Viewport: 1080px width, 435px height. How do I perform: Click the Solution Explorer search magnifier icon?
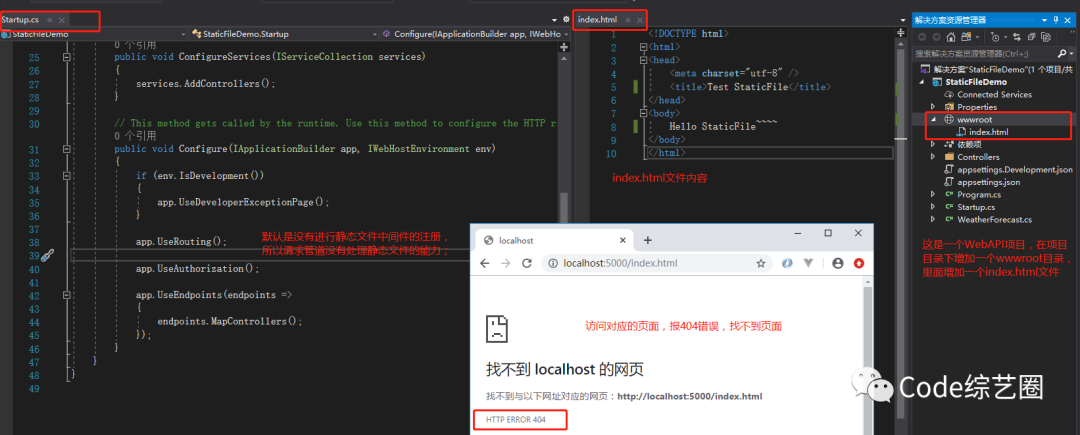pos(1061,53)
